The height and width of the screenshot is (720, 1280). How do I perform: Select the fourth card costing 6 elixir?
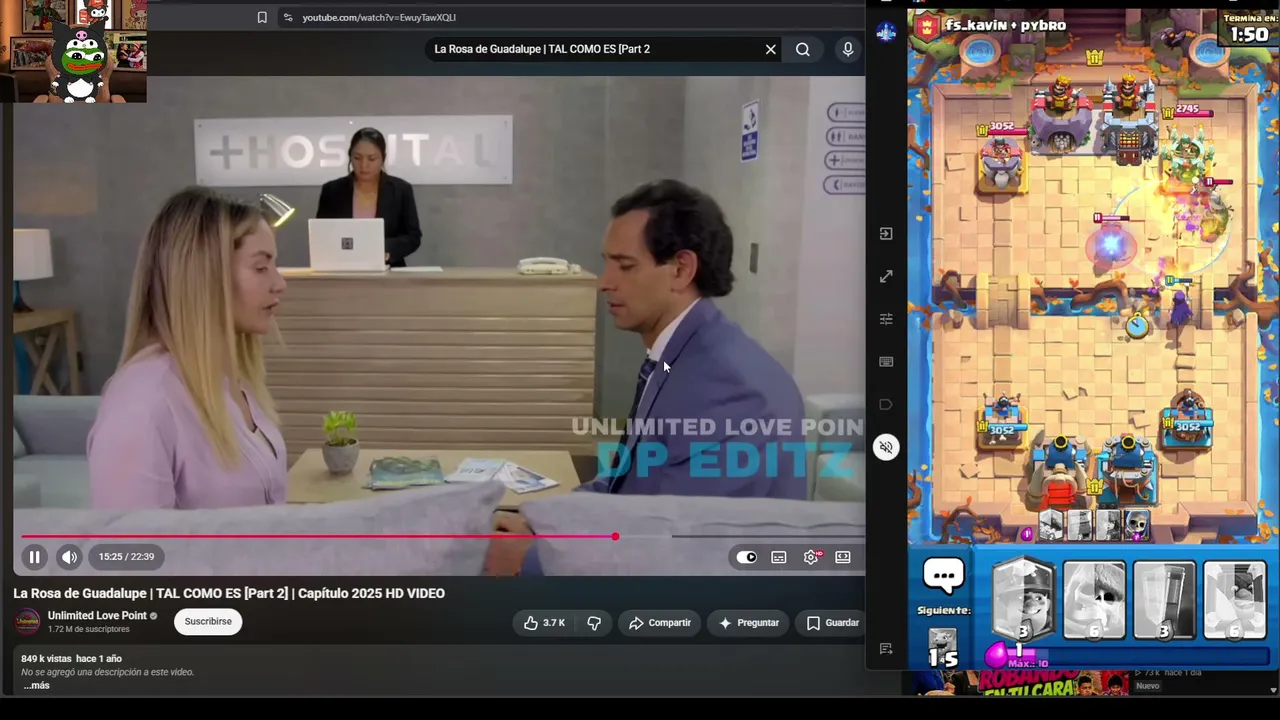(x=1235, y=599)
